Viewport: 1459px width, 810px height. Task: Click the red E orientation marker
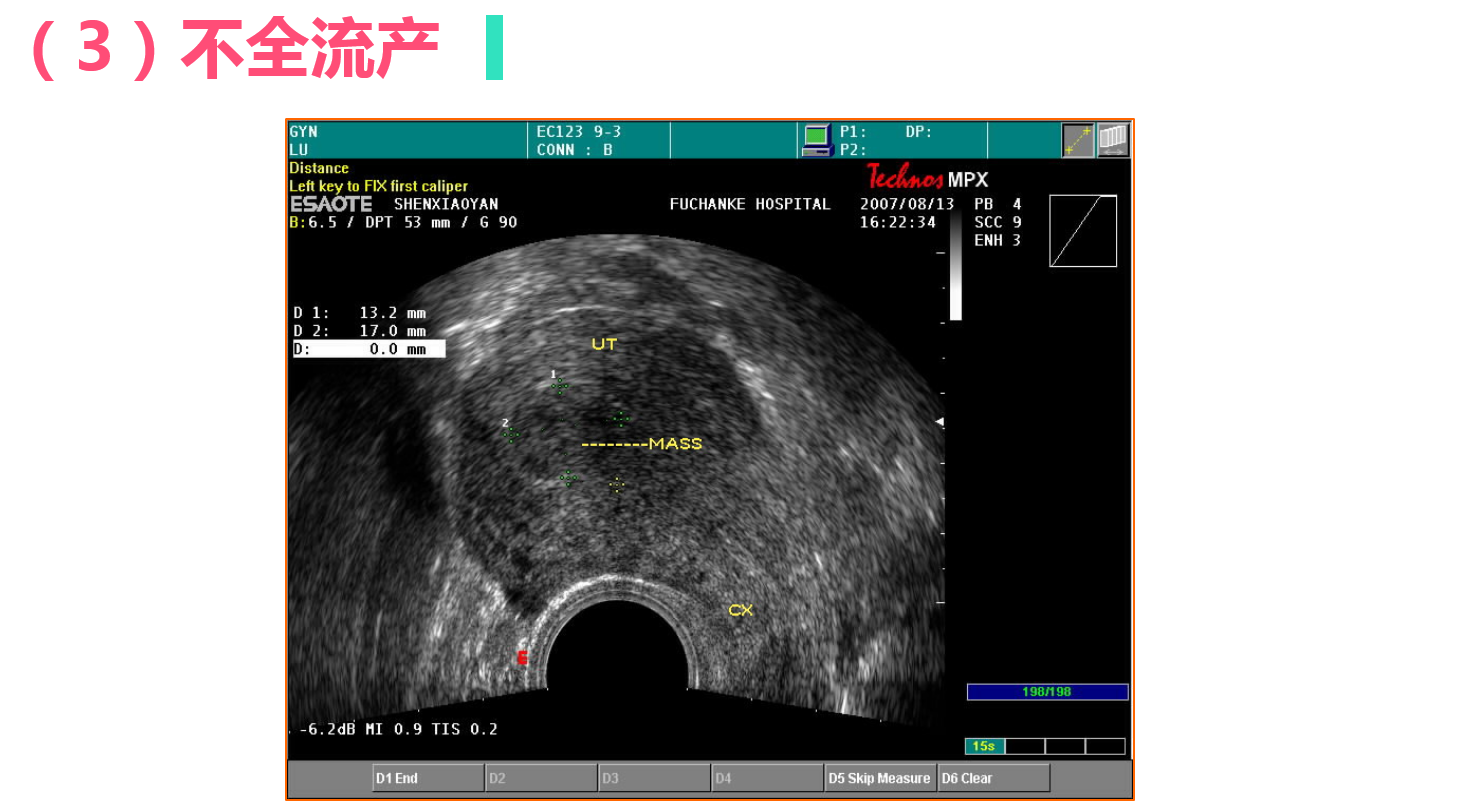coord(521,657)
